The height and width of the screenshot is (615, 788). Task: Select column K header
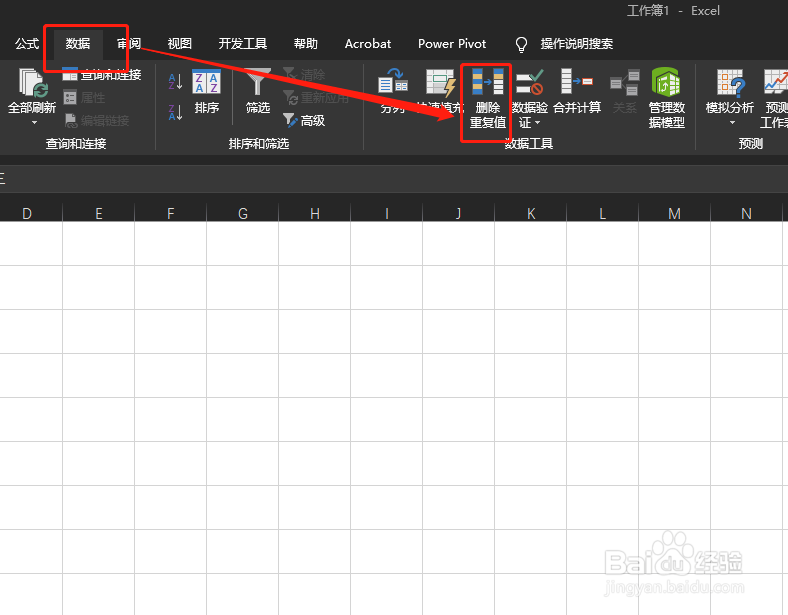pos(531,214)
